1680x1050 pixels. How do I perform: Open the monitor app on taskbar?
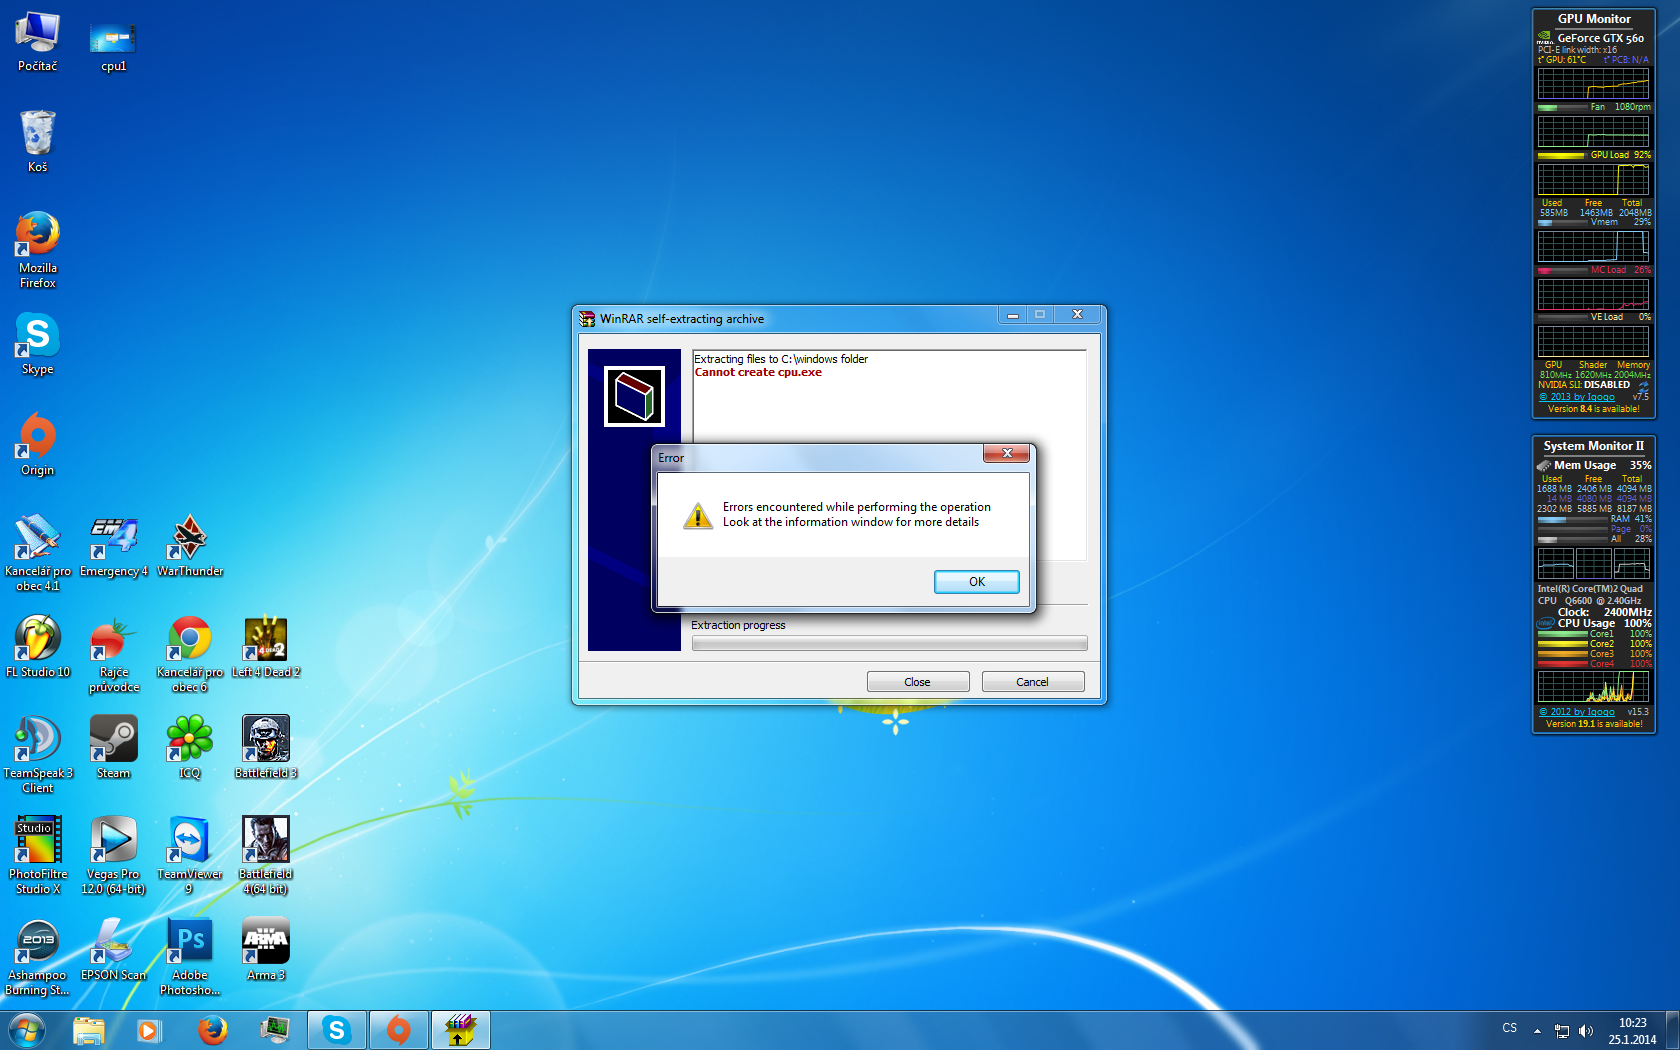point(274,1030)
